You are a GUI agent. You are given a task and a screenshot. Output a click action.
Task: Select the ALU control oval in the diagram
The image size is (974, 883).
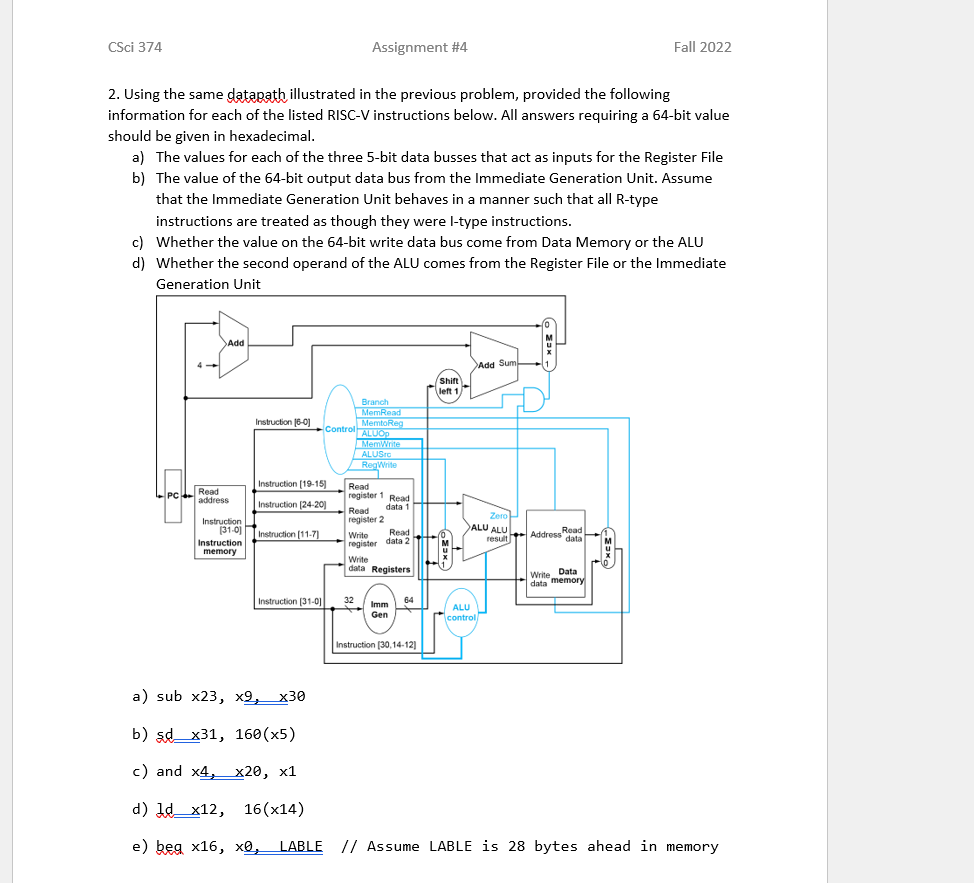point(461,613)
